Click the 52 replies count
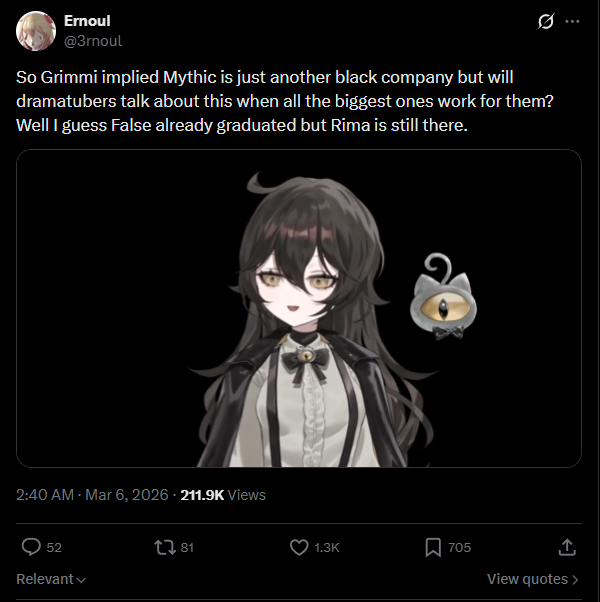 (x=54, y=547)
